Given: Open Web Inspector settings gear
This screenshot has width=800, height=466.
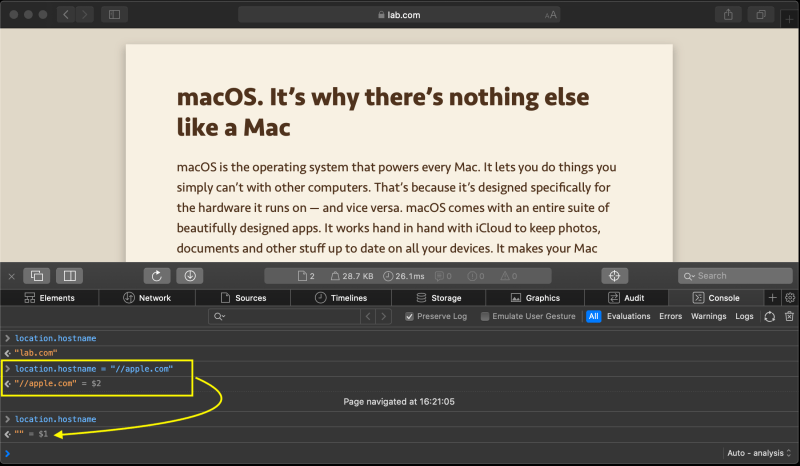Looking at the screenshot, I should [x=790, y=298].
